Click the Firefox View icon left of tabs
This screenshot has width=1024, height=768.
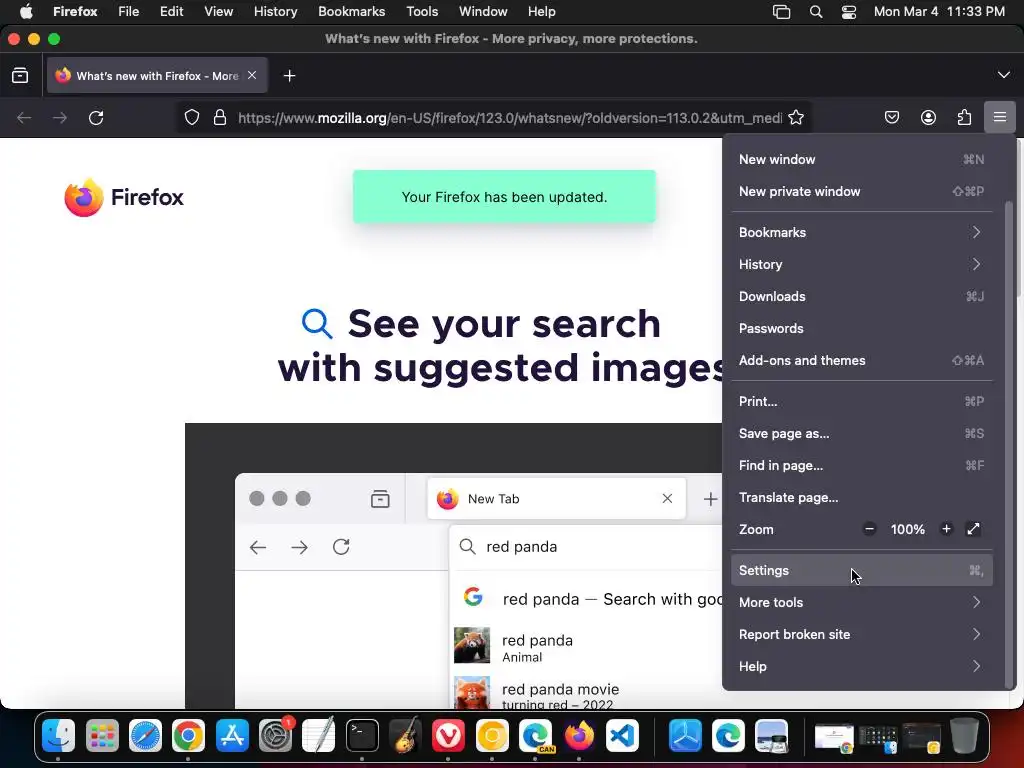pyautogui.click(x=20, y=76)
